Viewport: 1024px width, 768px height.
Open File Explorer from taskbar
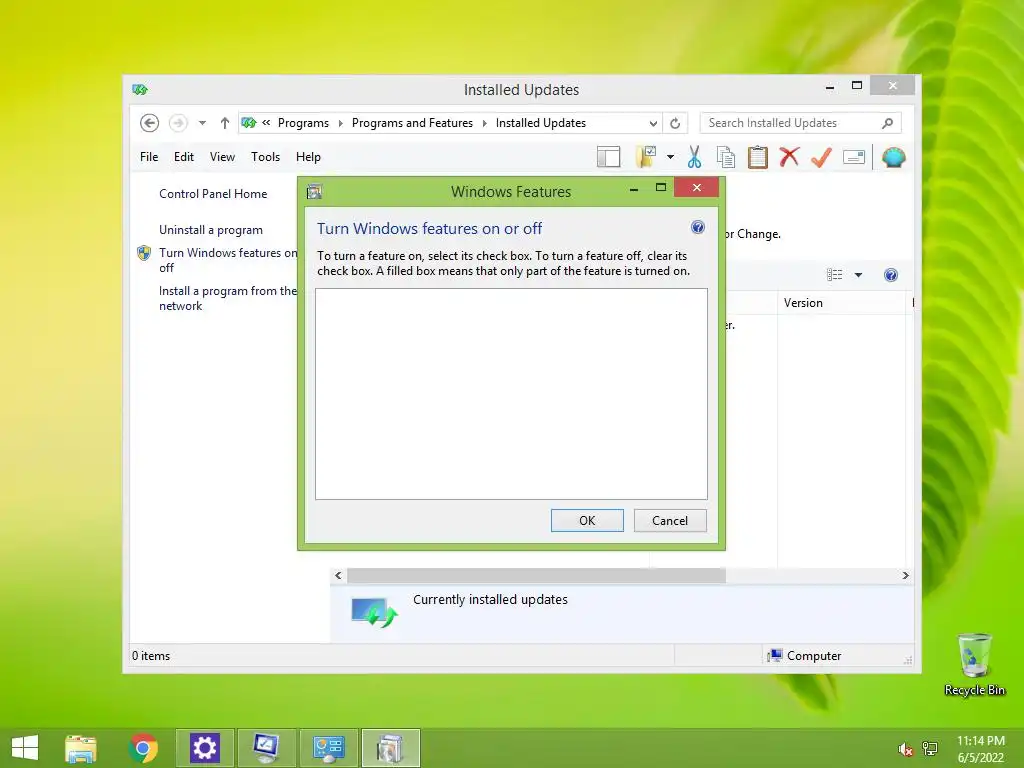[x=81, y=748]
